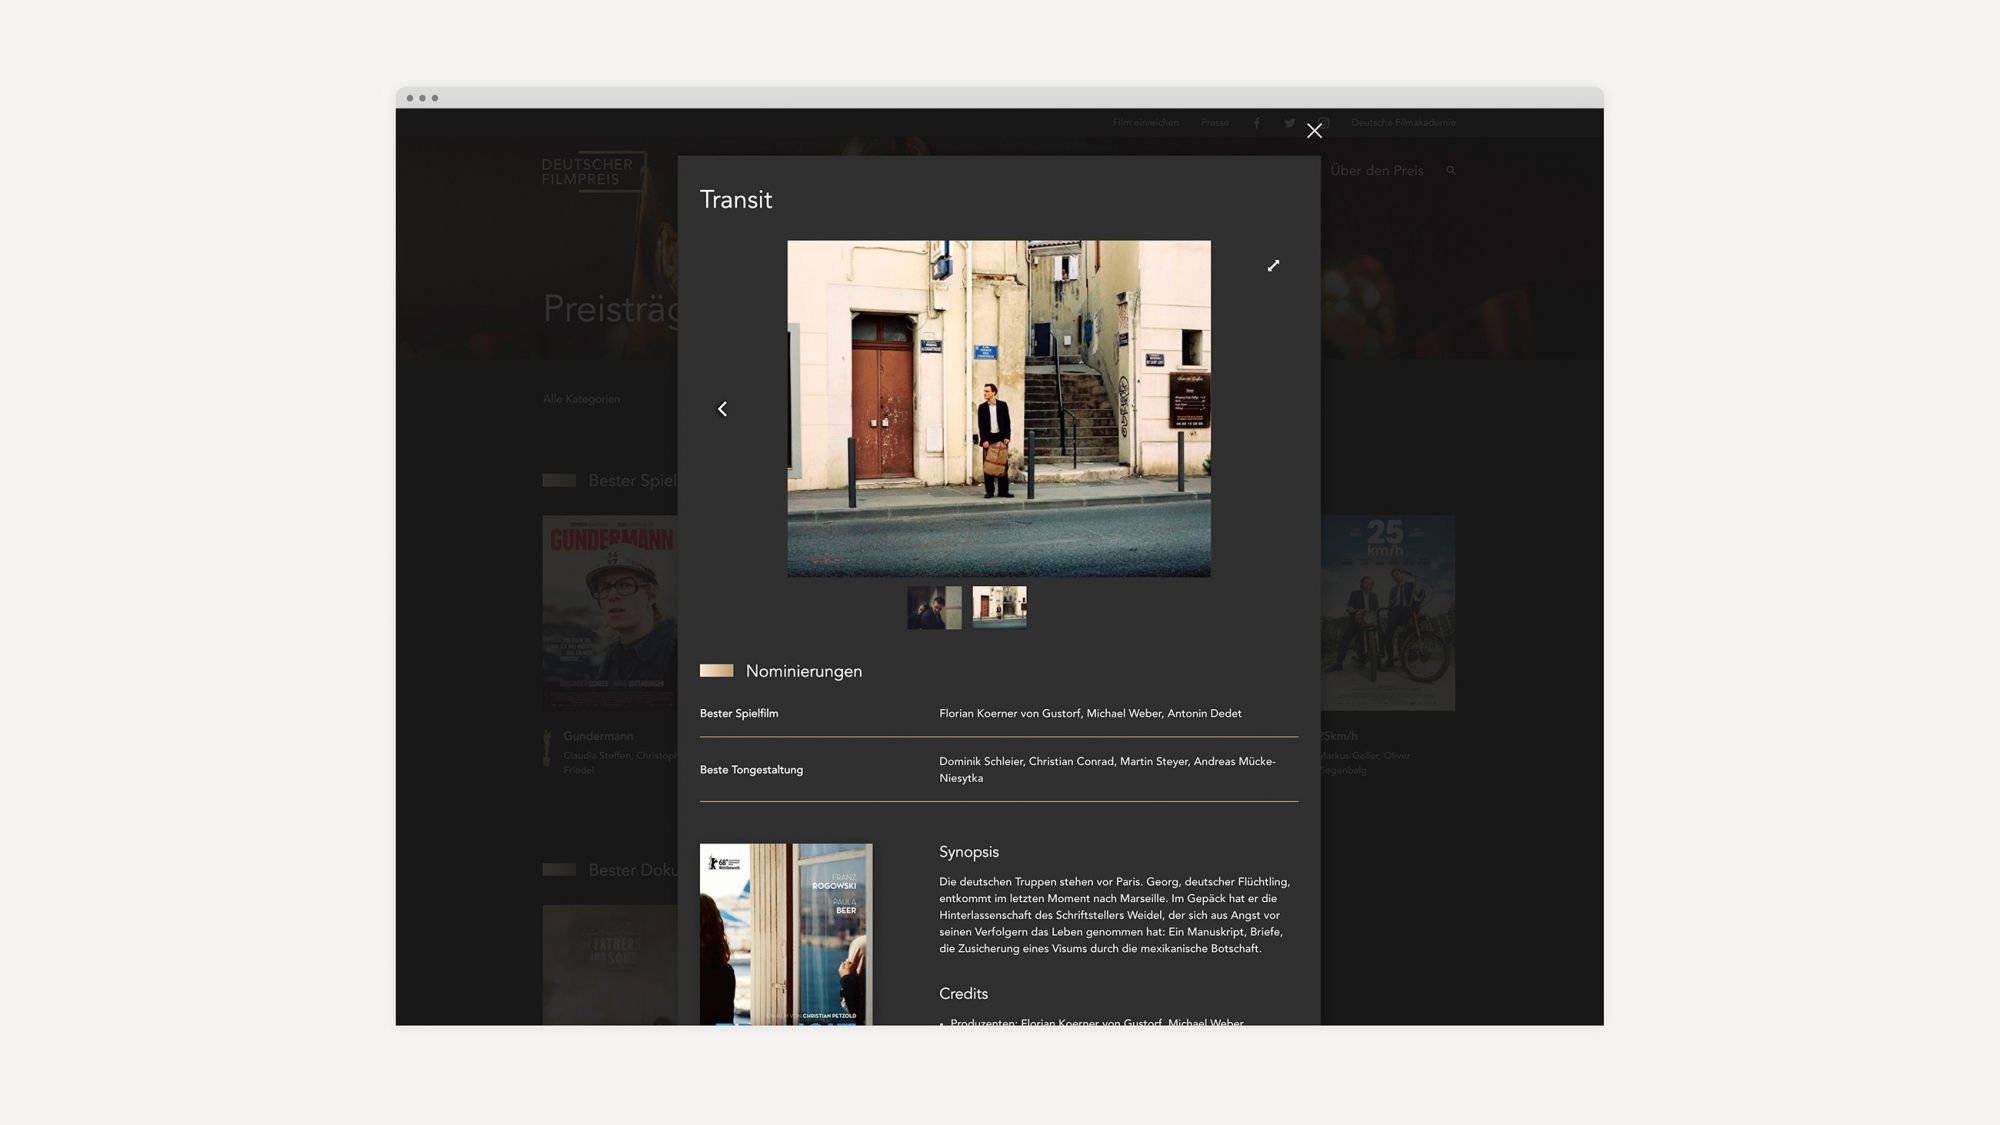
Task: Click the Transit film poster
Action: point(786,934)
